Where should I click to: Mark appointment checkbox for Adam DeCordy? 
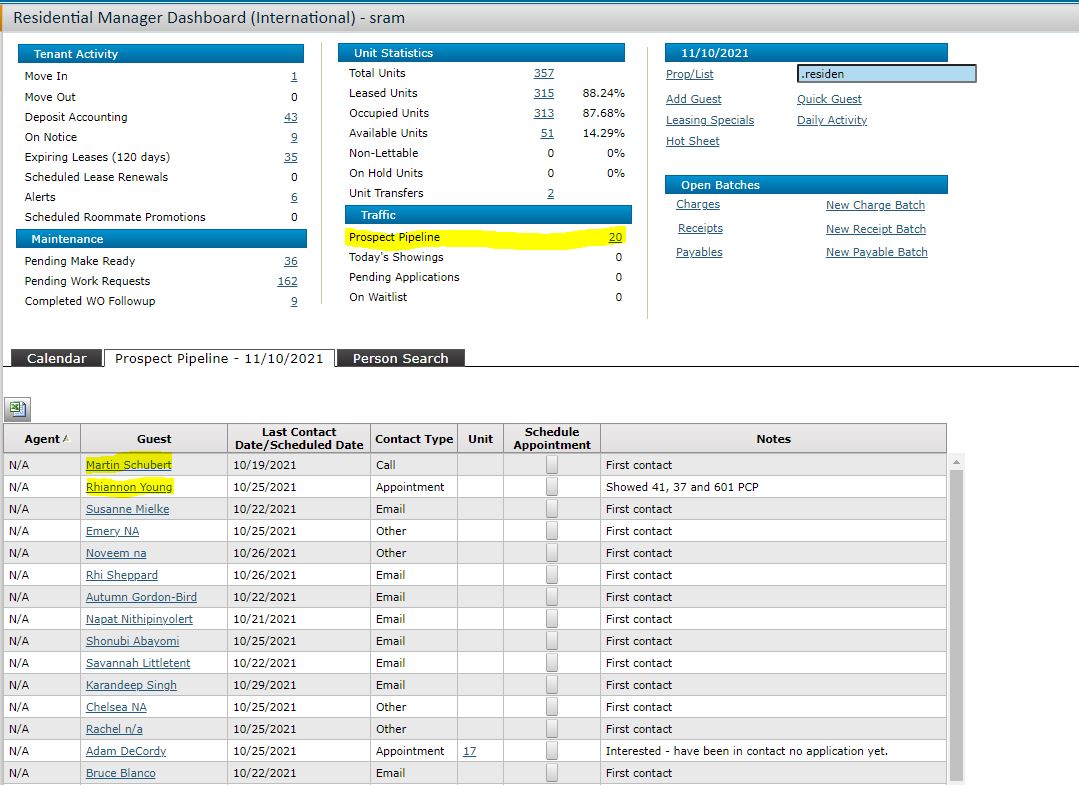coord(552,751)
